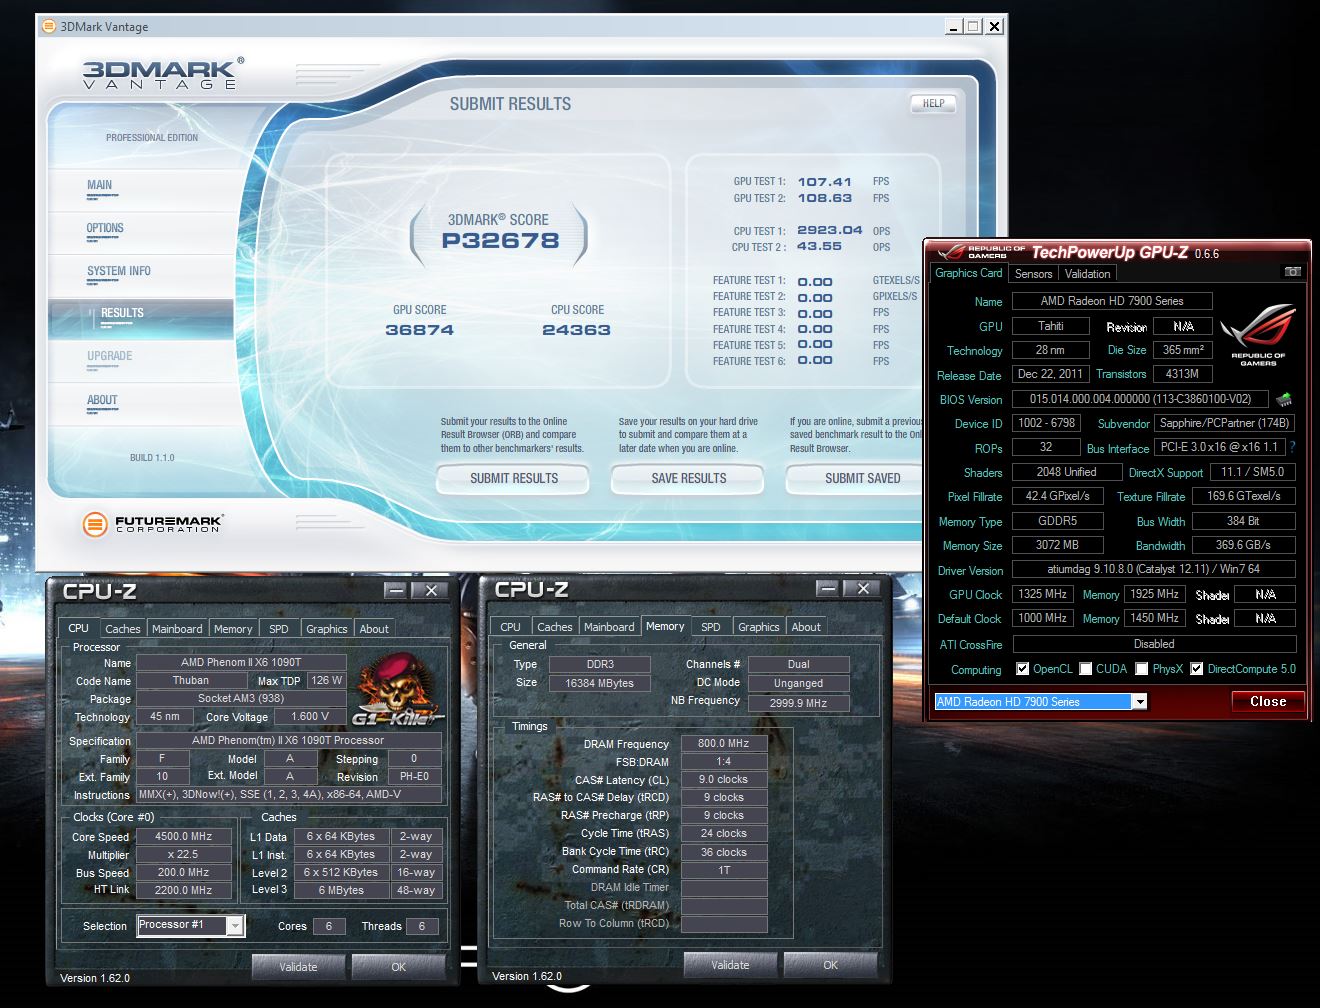Click the BIOS Version field in GPU-Z
Viewport: 1320px width, 1008px height.
pos(1140,399)
